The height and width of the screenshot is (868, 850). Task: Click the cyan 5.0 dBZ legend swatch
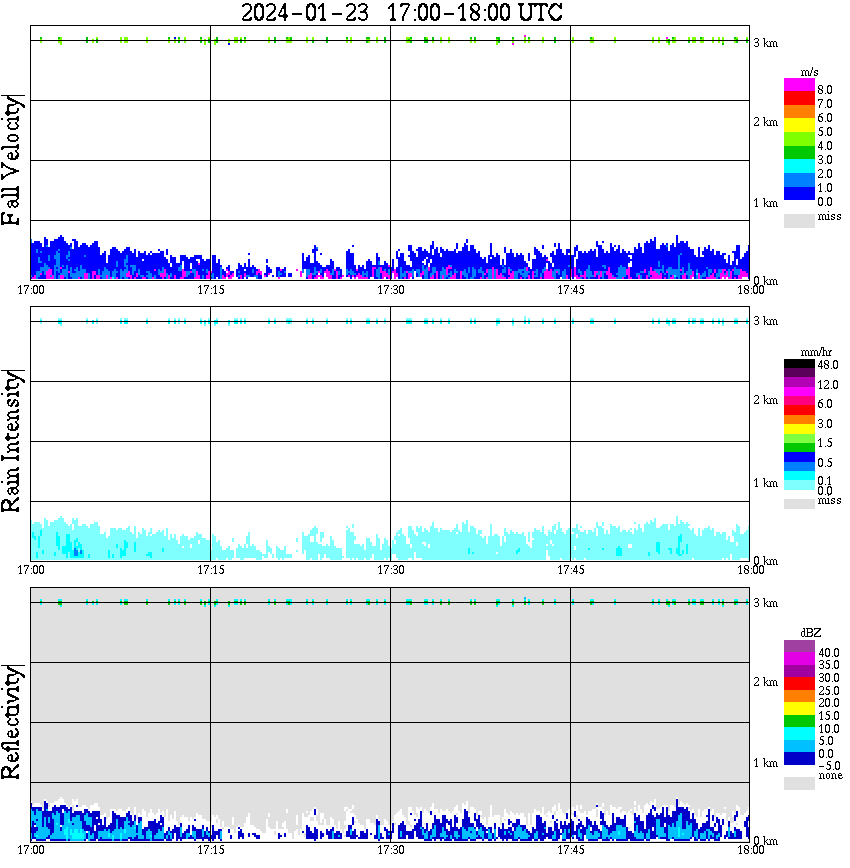coord(799,735)
